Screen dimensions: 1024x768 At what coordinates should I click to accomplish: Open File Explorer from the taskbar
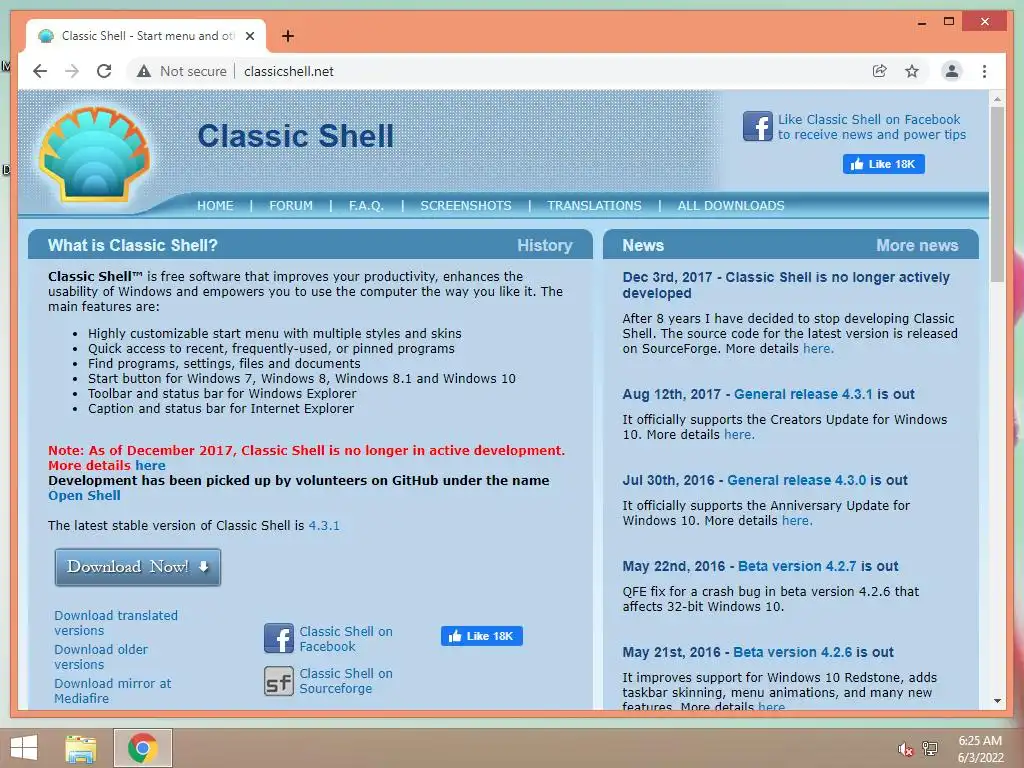(x=81, y=748)
